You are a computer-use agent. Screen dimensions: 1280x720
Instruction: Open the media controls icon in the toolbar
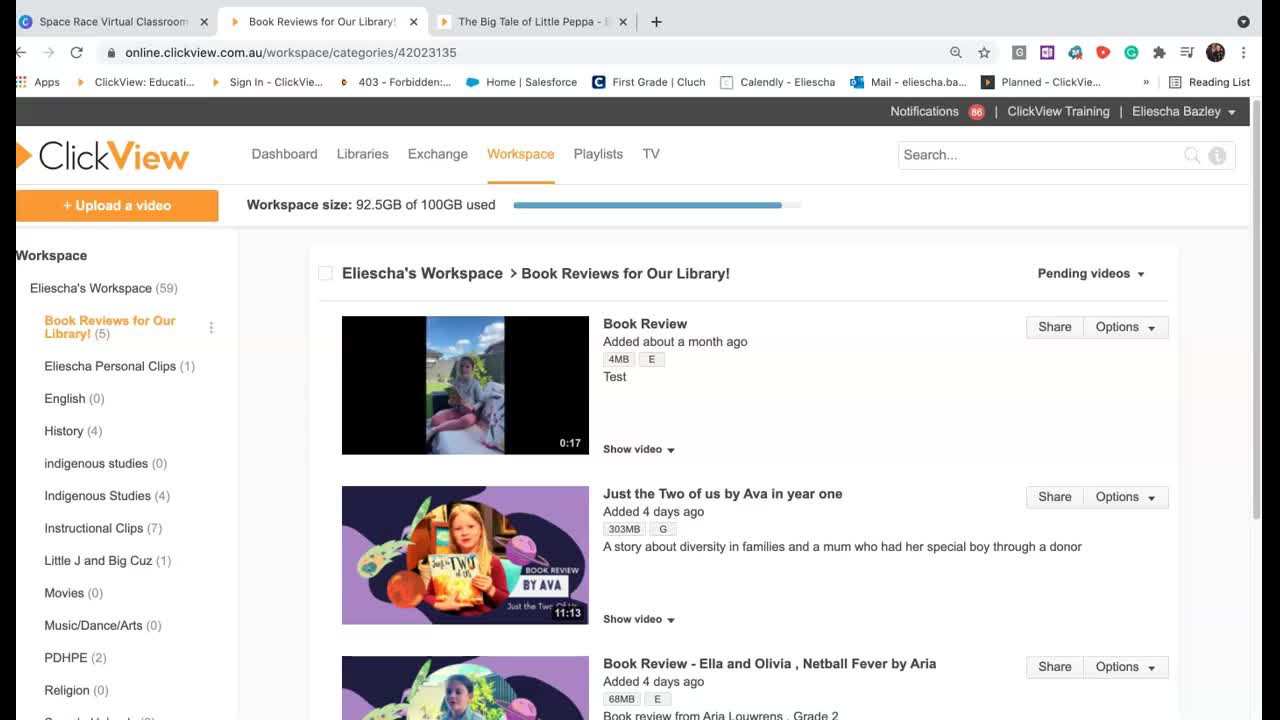pyautogui.click(x=1187, y=52)
